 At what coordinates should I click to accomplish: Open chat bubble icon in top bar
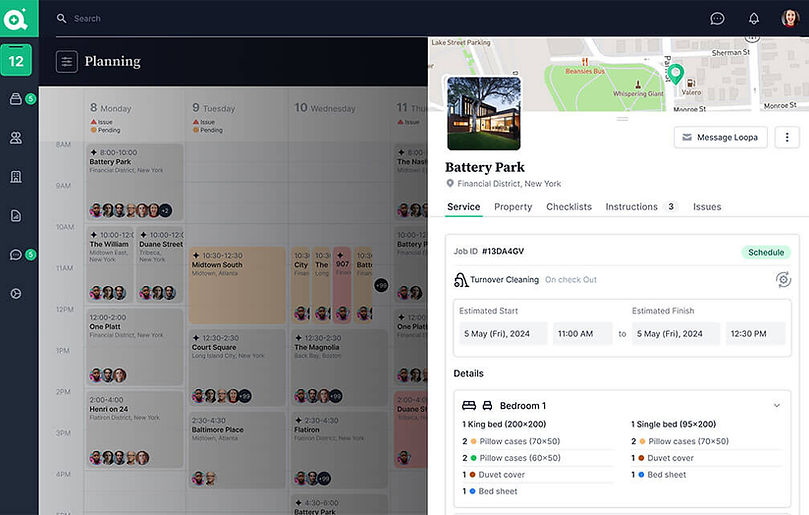point(717,19)
